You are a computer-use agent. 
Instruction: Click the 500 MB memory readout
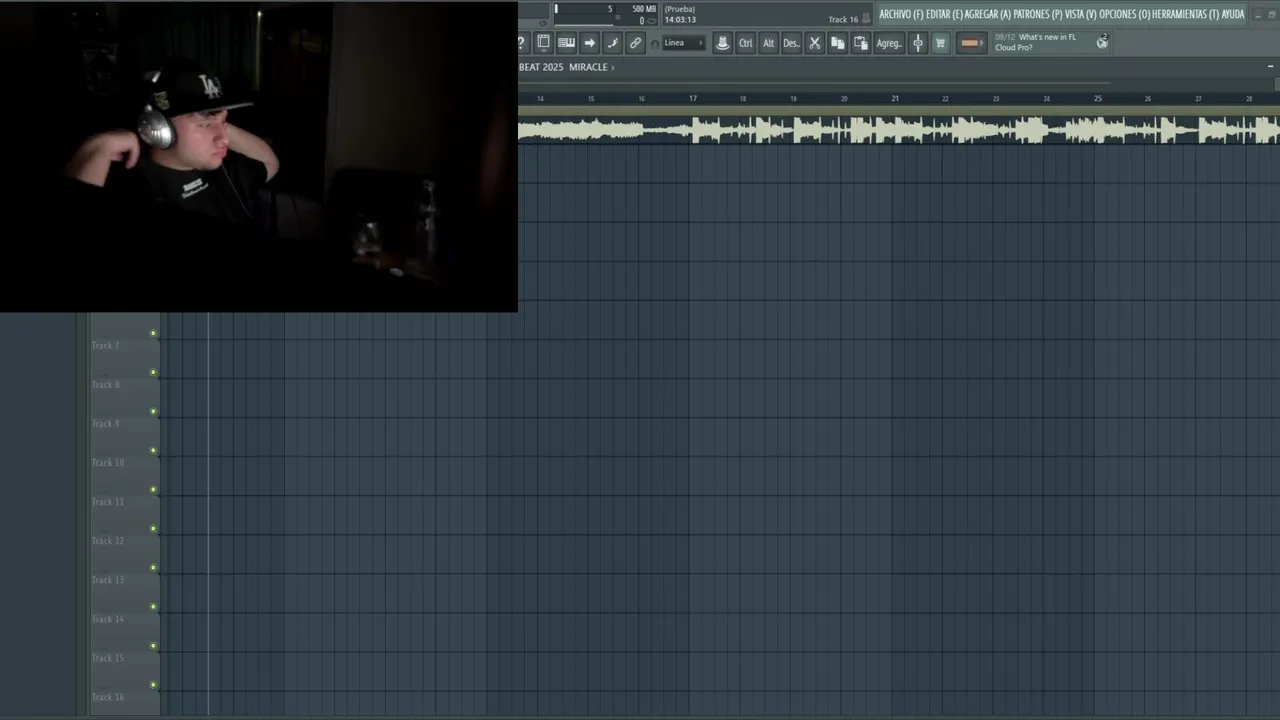tap(644, 9)
